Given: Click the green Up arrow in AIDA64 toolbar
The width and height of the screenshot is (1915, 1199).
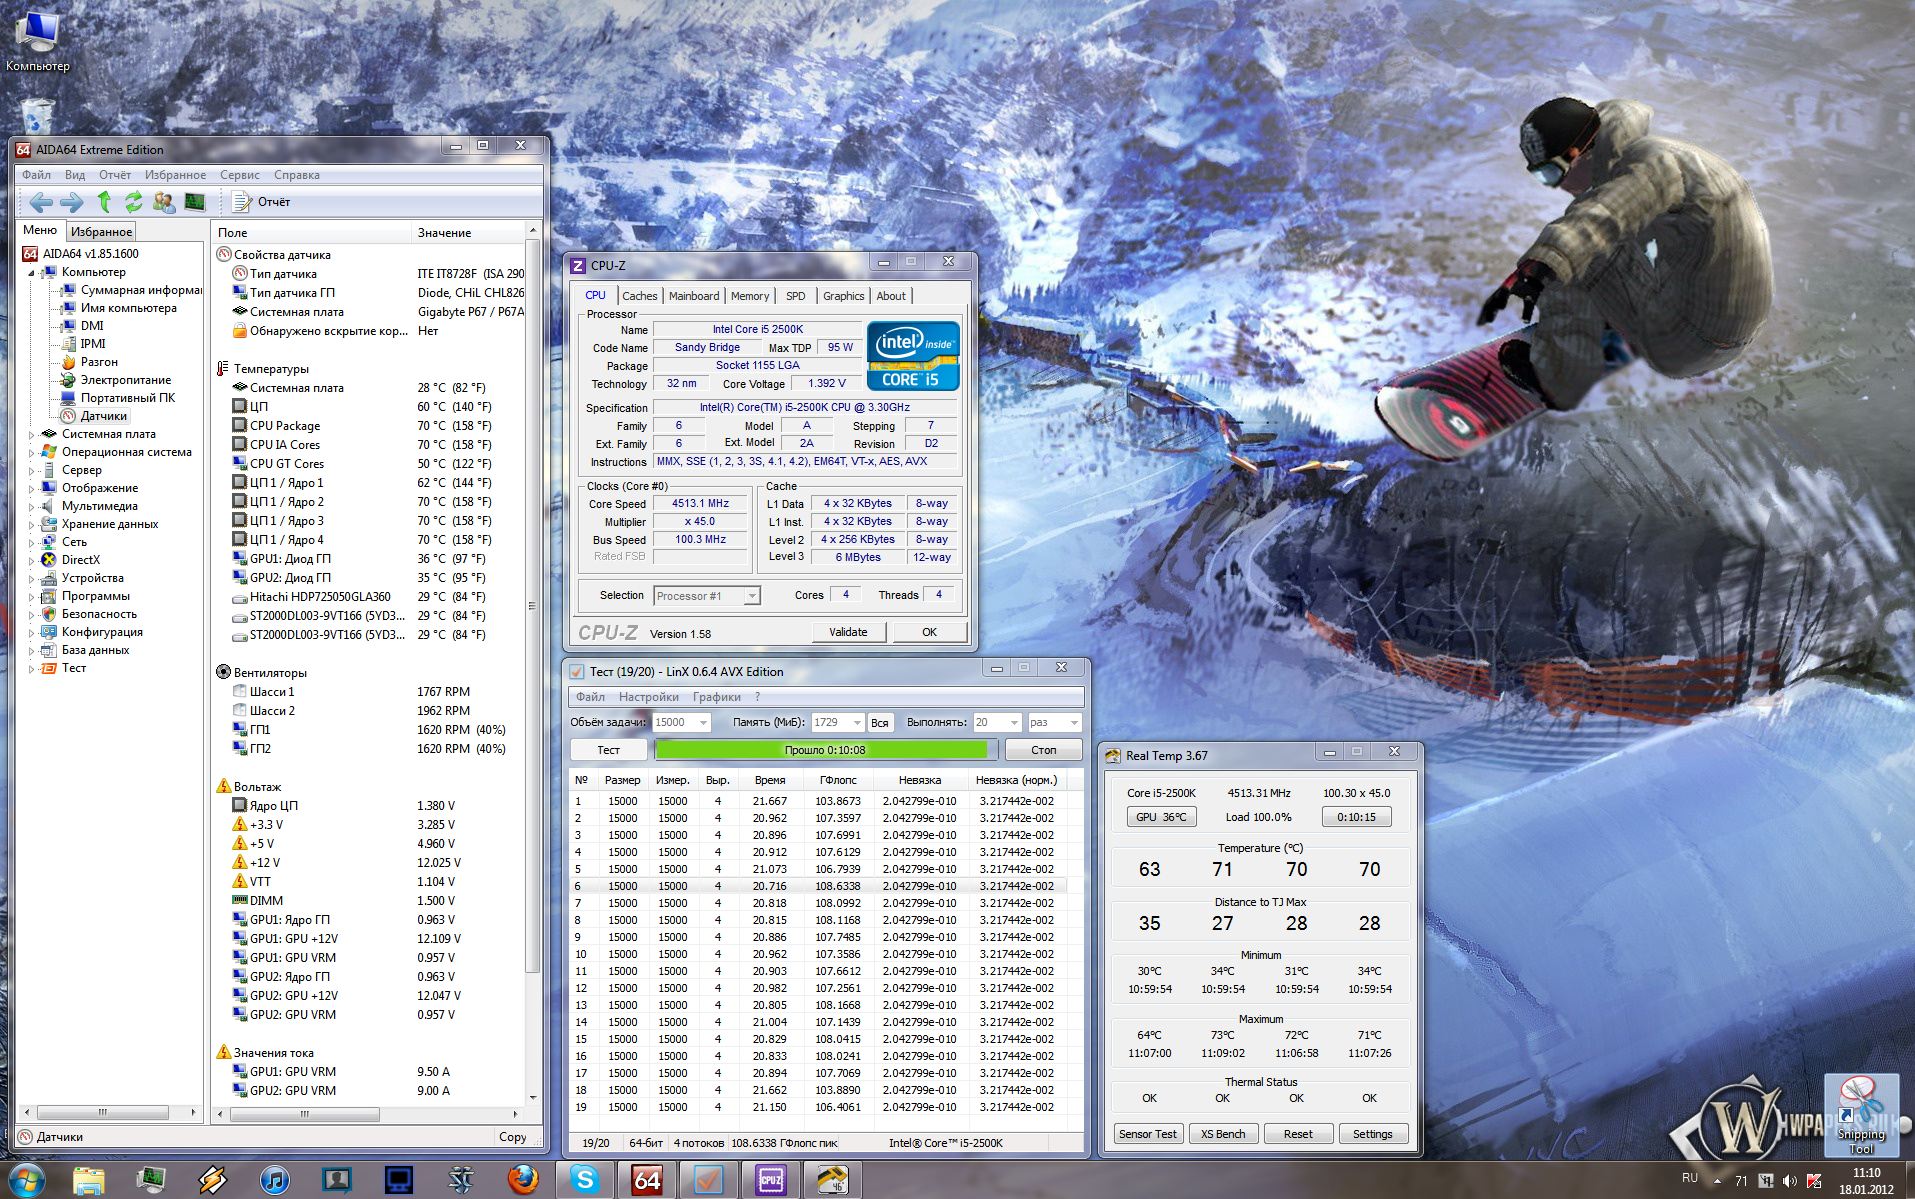Looking at the screenshot, I should (103, 202).
